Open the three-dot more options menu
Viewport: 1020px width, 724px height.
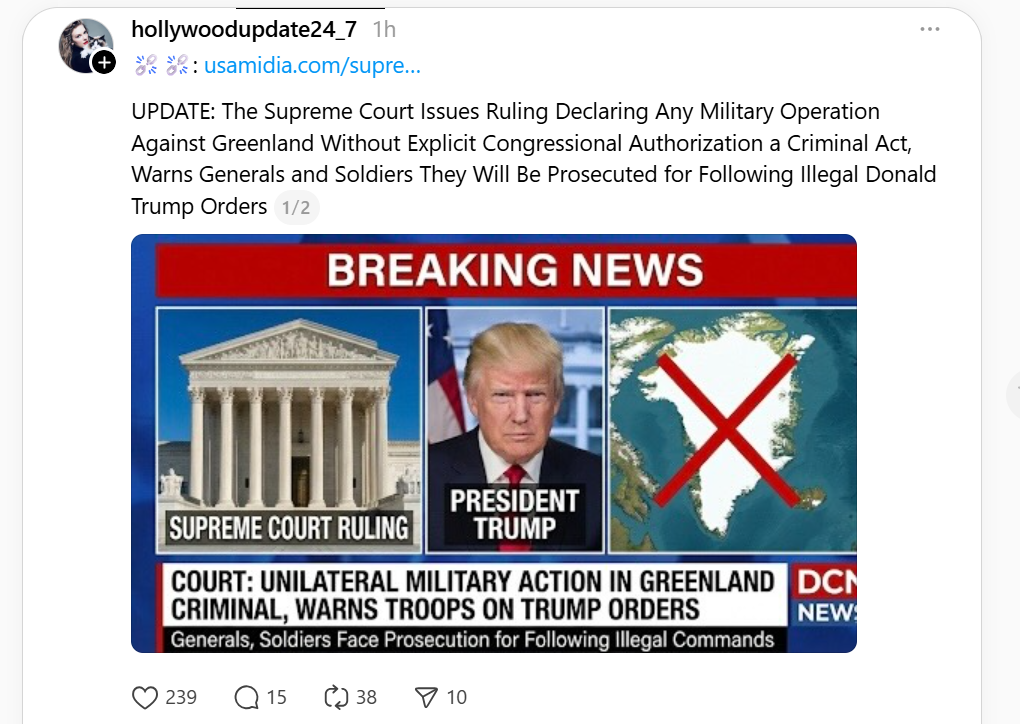(x=930, y=29)
